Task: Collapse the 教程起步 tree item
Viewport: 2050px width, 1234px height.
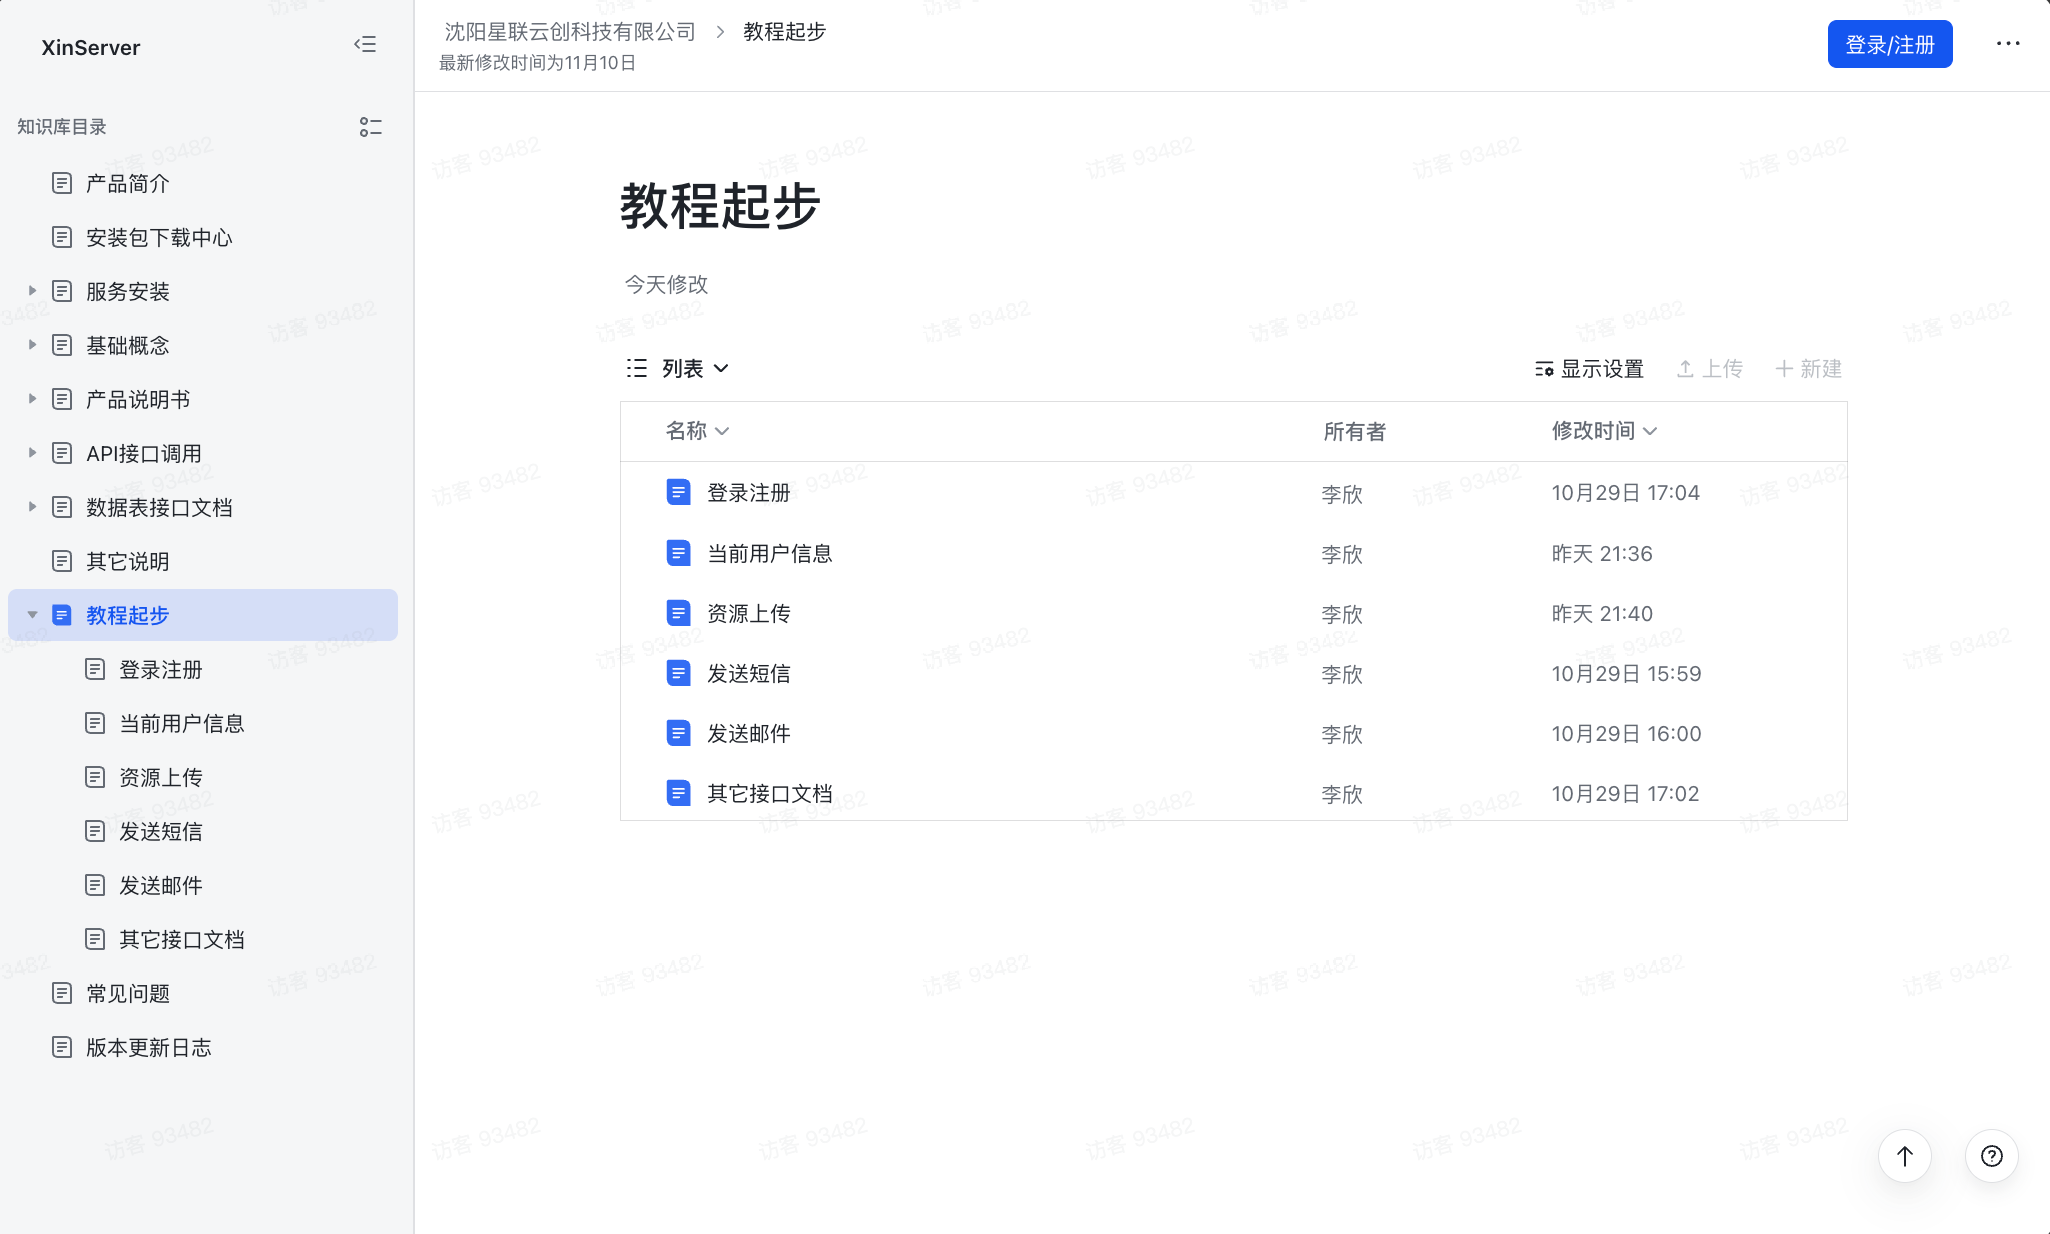Action: pyautogui.click(x=33, y=615)
